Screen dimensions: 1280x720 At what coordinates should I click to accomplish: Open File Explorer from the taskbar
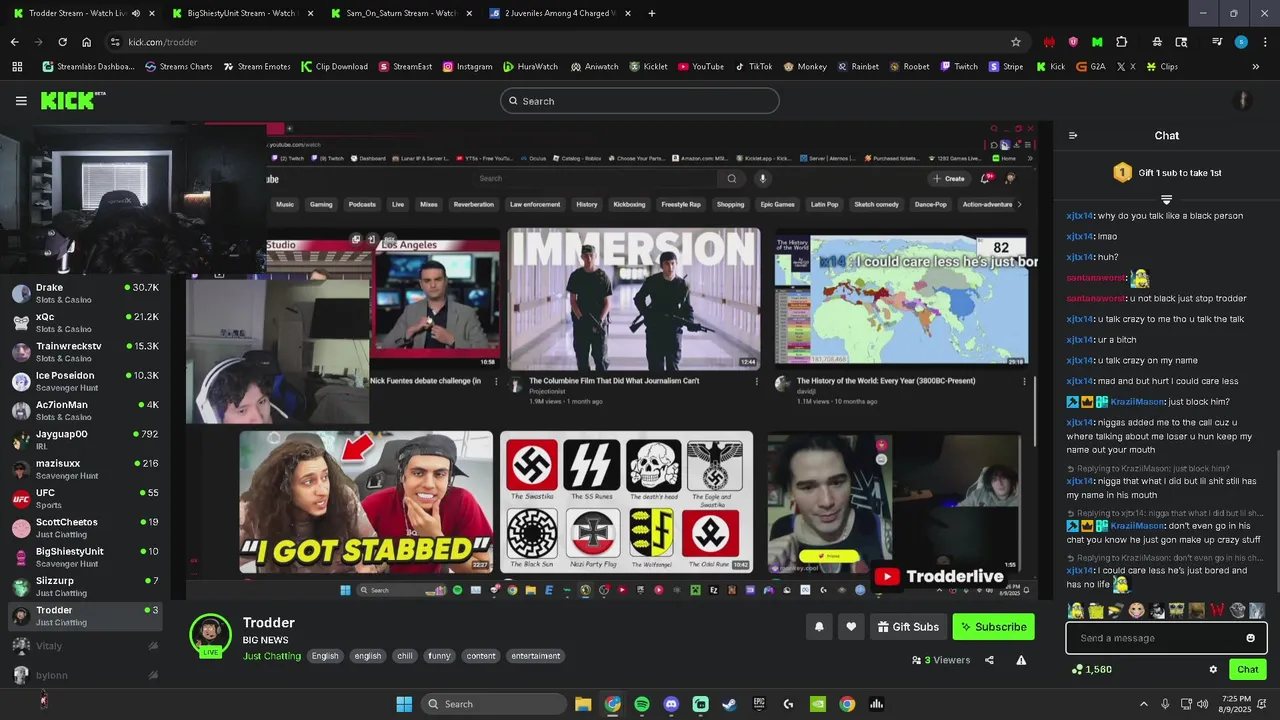pyautogui.click(x=583, y=704)
